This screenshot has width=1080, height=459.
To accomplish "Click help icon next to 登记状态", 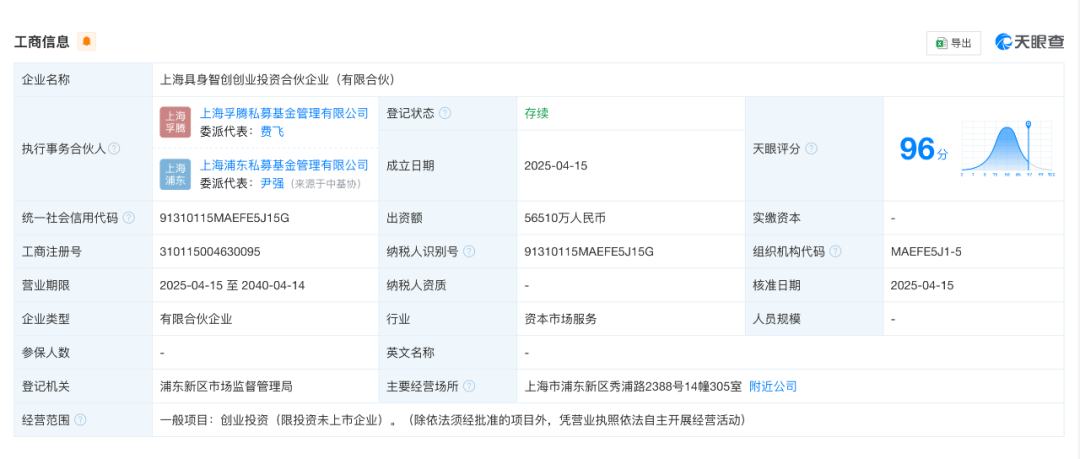I will coord(445,114).
